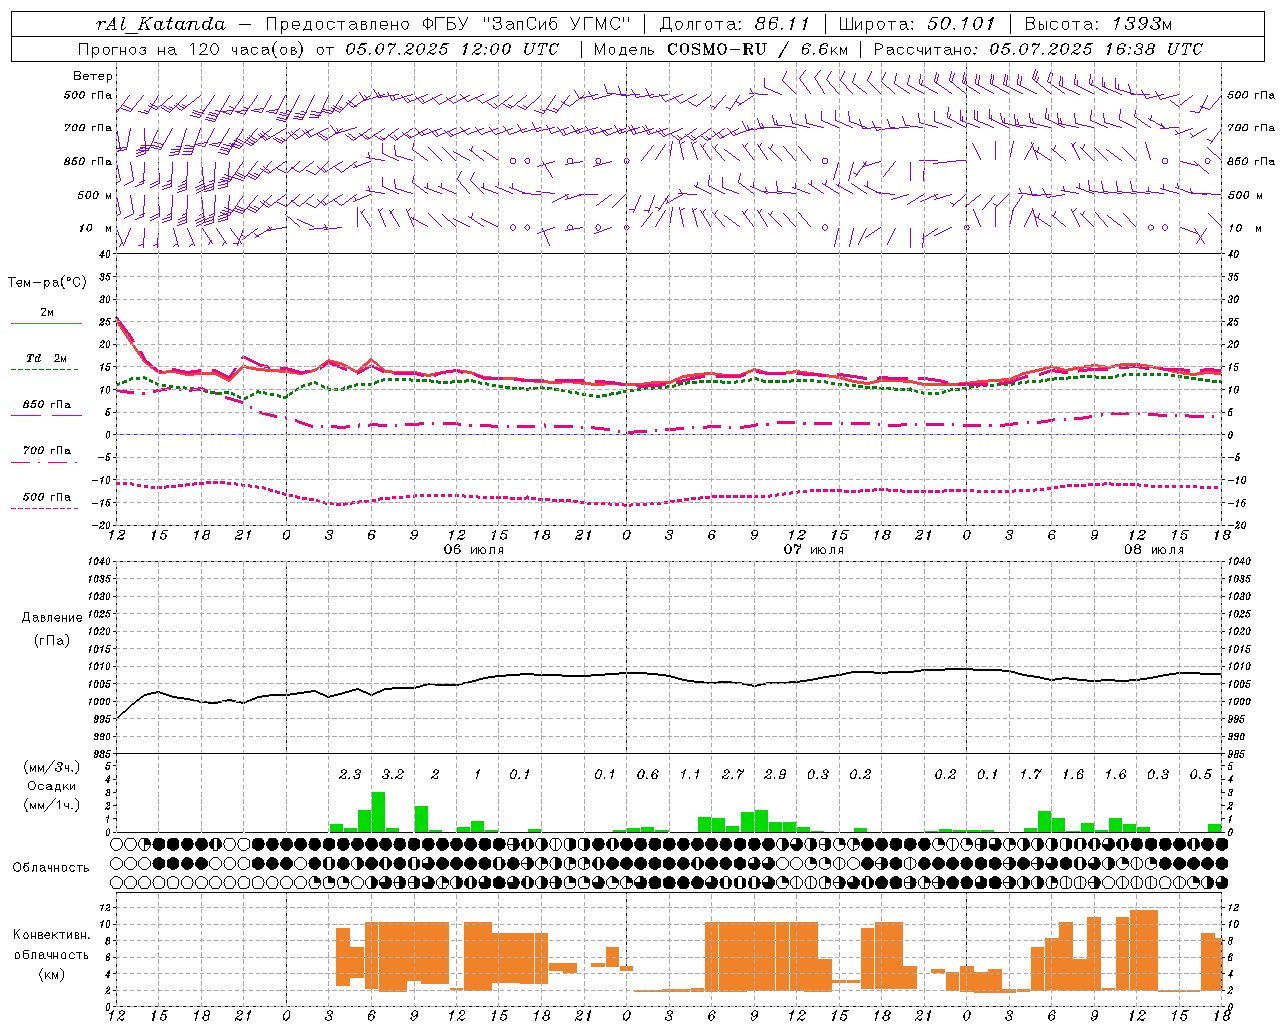Click the Конвективн. облачность panel label

point(51,954)
